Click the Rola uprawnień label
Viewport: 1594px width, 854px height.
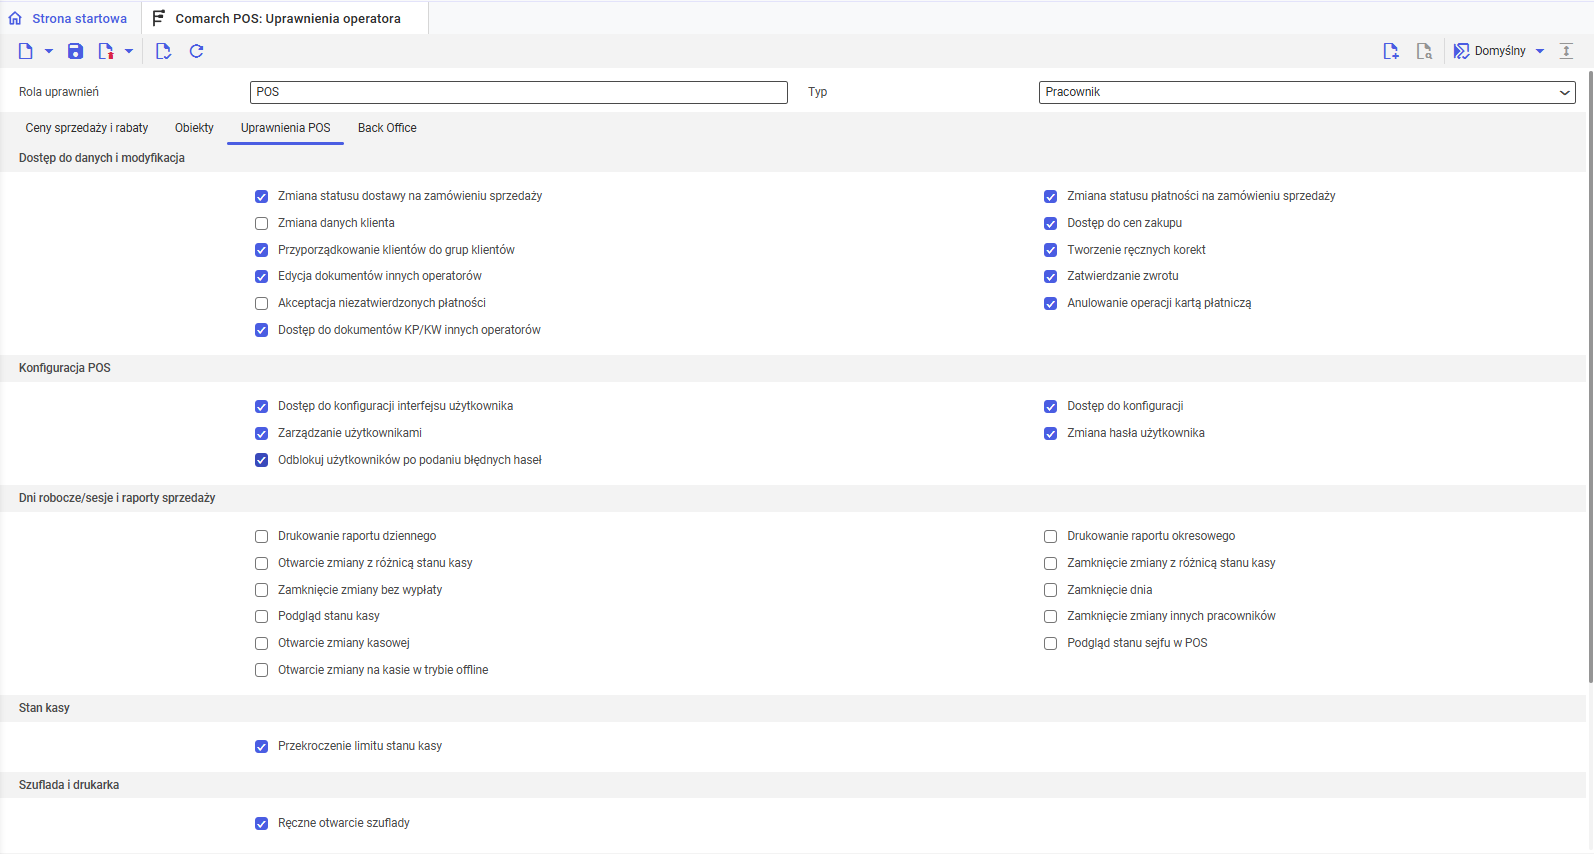59,92
